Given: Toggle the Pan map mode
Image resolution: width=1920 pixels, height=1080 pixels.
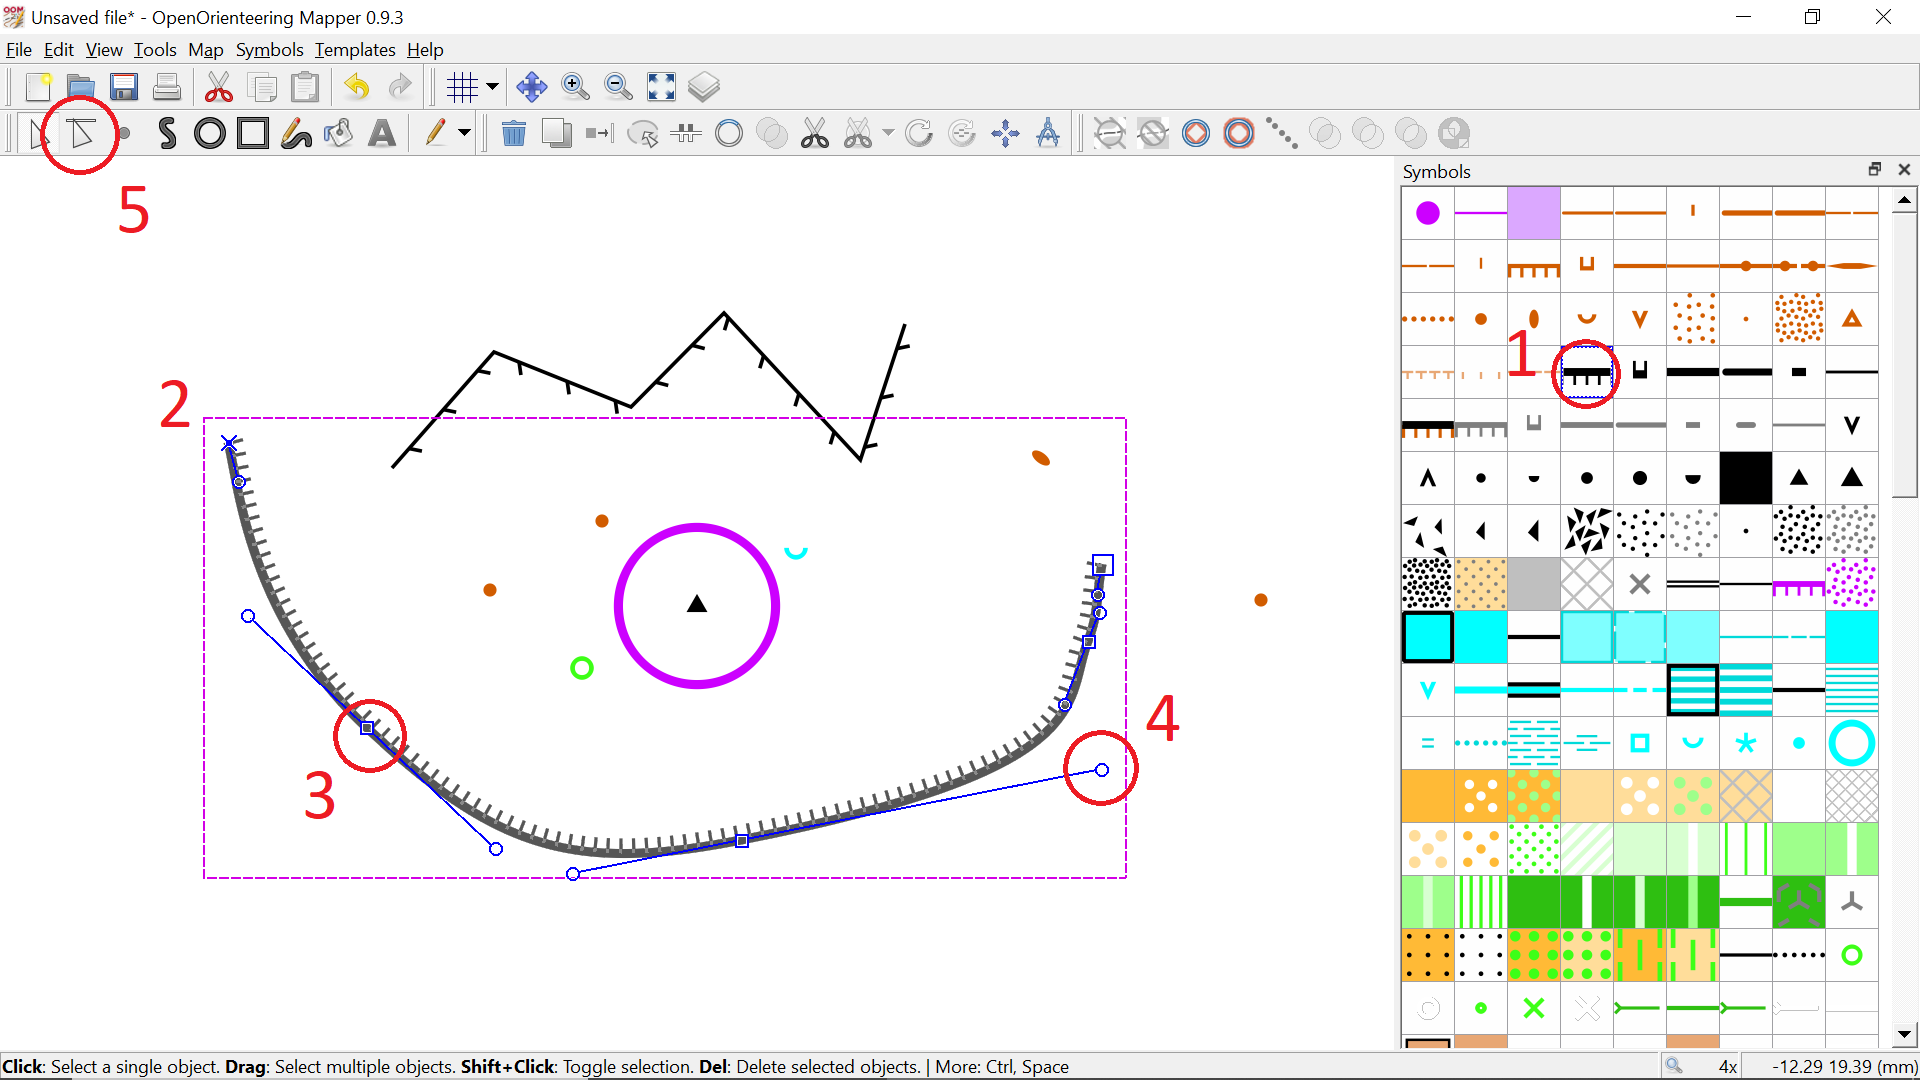Looking at the screenshot, I should [x=531, y=87].
